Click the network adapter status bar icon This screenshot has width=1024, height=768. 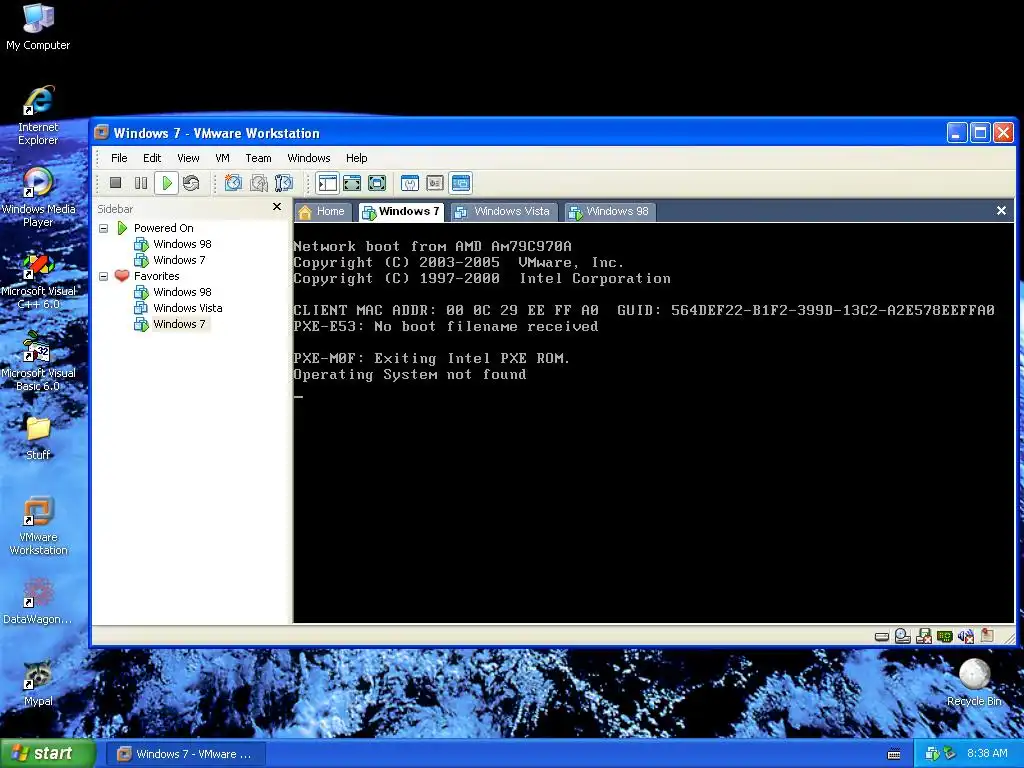coord(944,636)
